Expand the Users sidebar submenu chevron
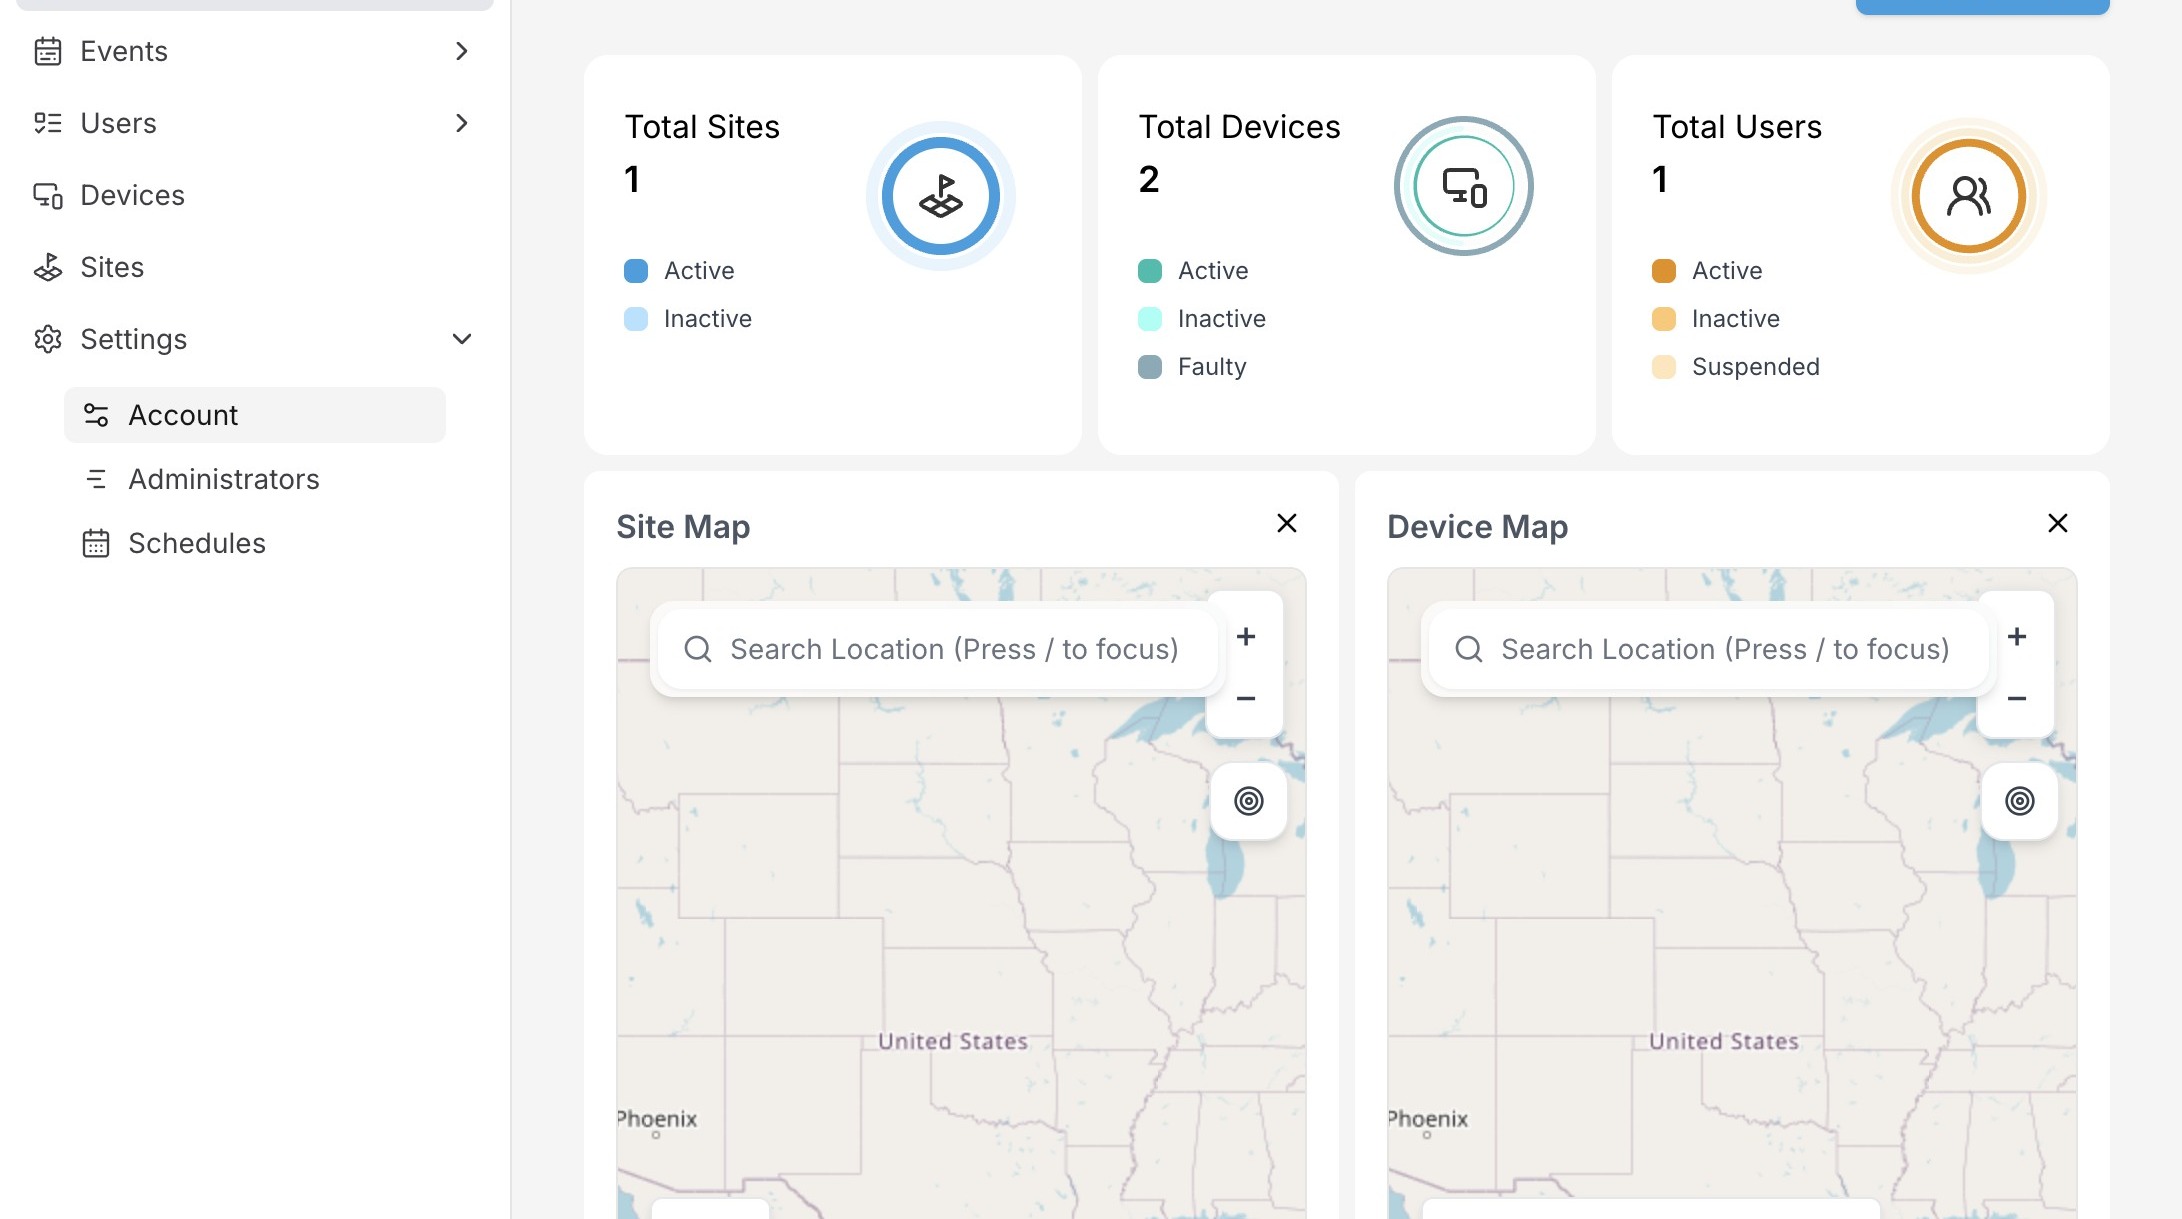The image size is (2182, 1219). point(461,123)
